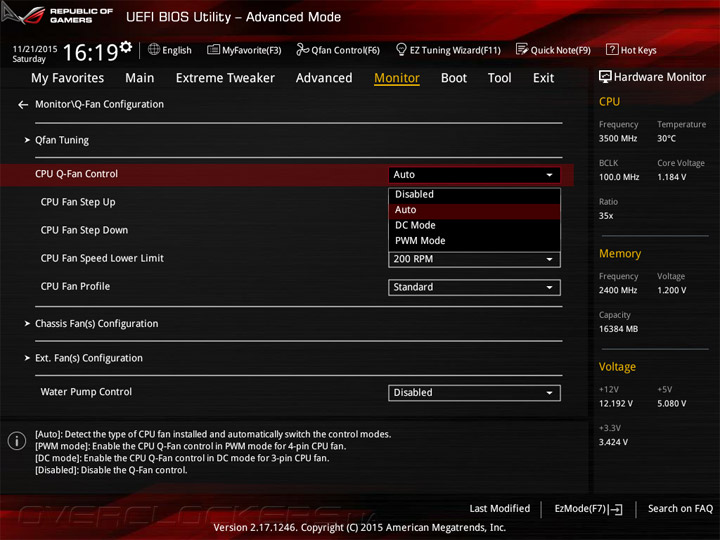
Task: Click the Memory Capacity 16384 MB value
Action: point(618,329)
